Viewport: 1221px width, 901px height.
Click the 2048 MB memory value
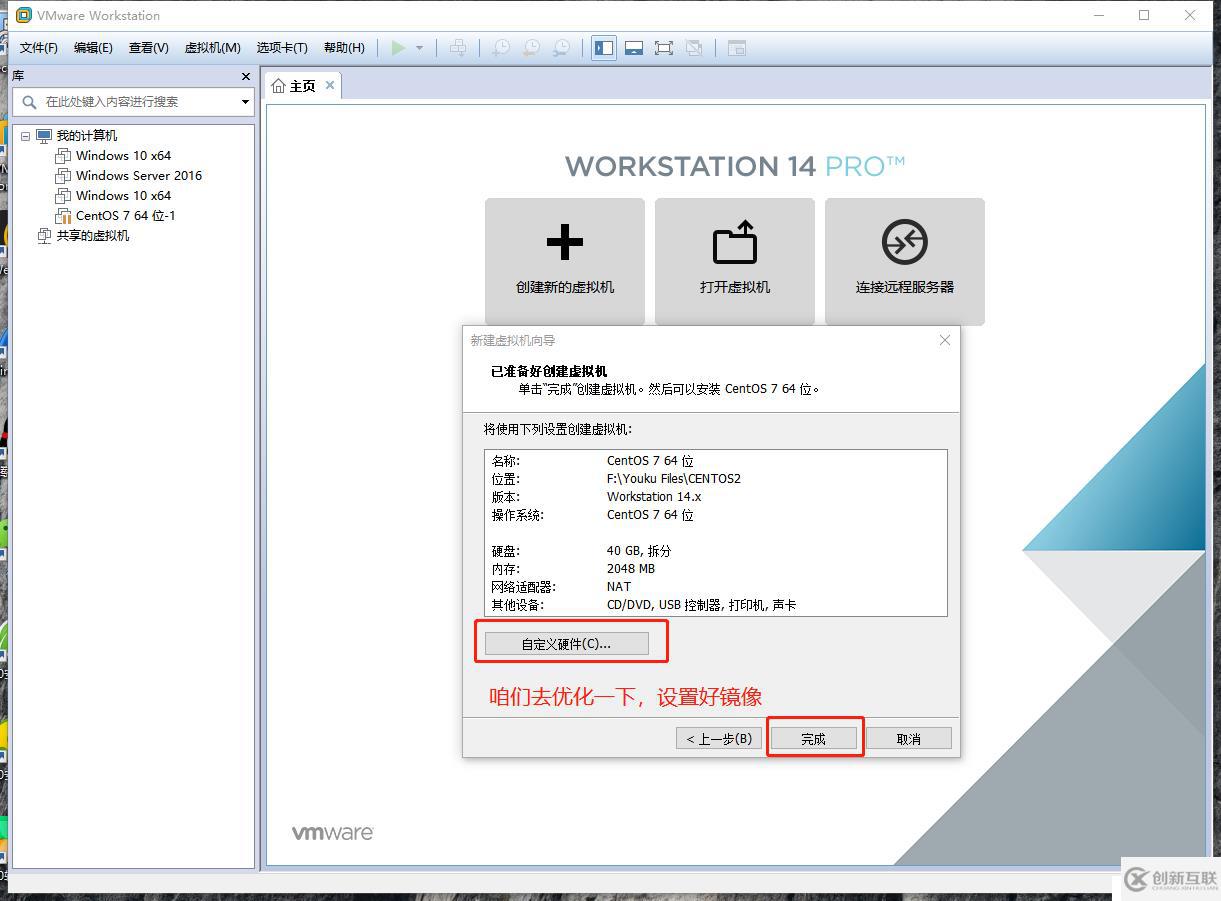coord(631,569)
